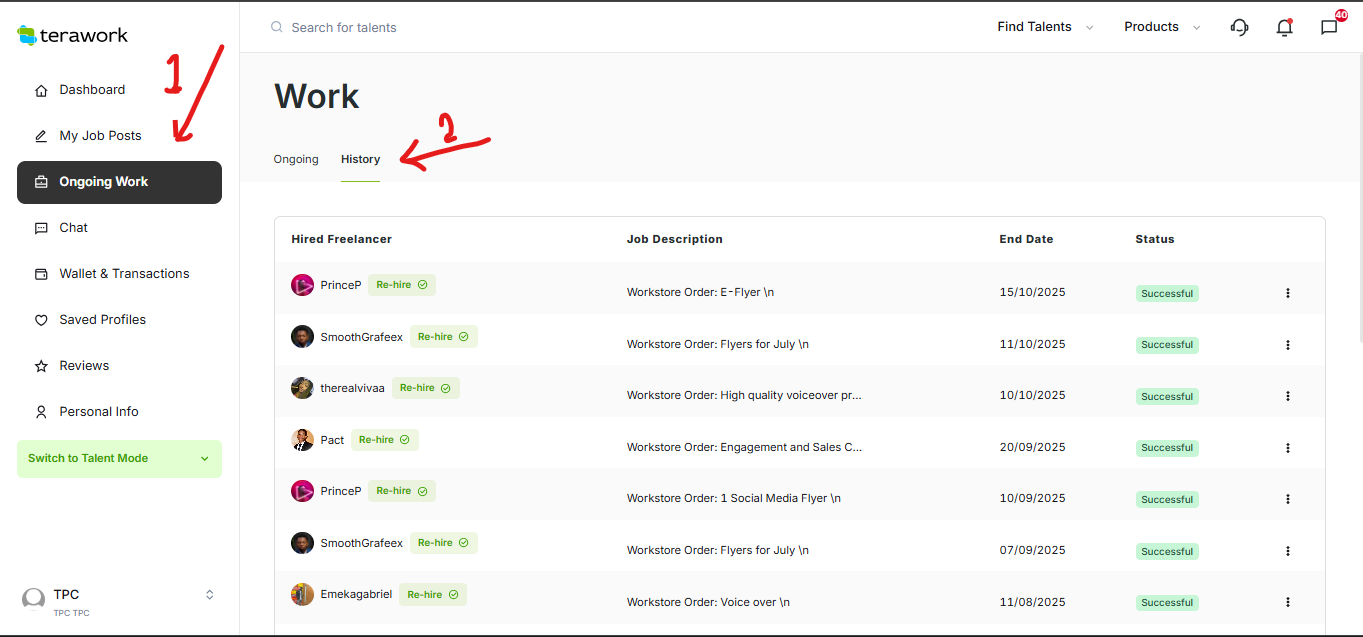This screenshot has width=1363, height=637.
Task: Open three-dot menu for Voice over order
Action: (1287, 602)
